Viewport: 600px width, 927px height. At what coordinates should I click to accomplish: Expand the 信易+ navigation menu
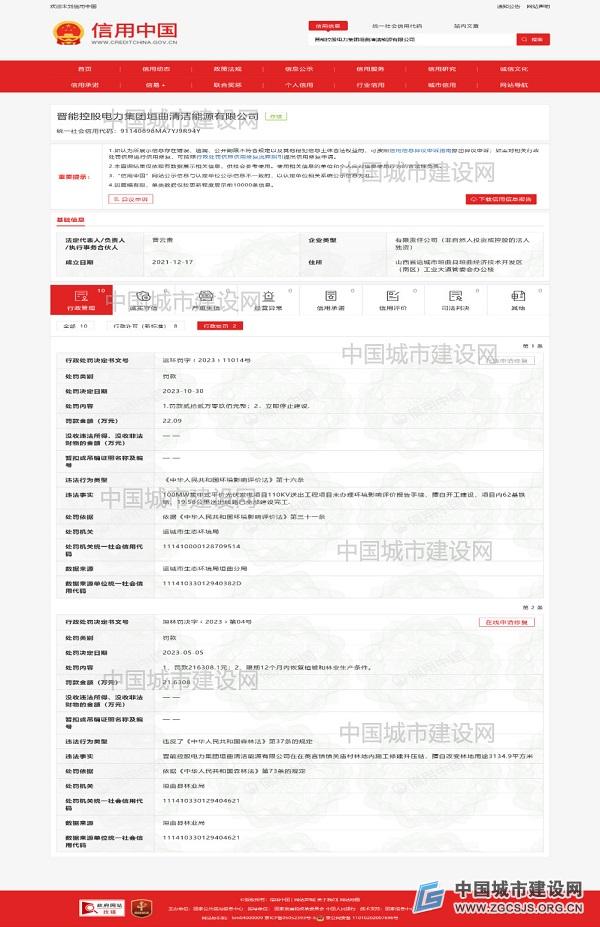(x=156, y=85)
